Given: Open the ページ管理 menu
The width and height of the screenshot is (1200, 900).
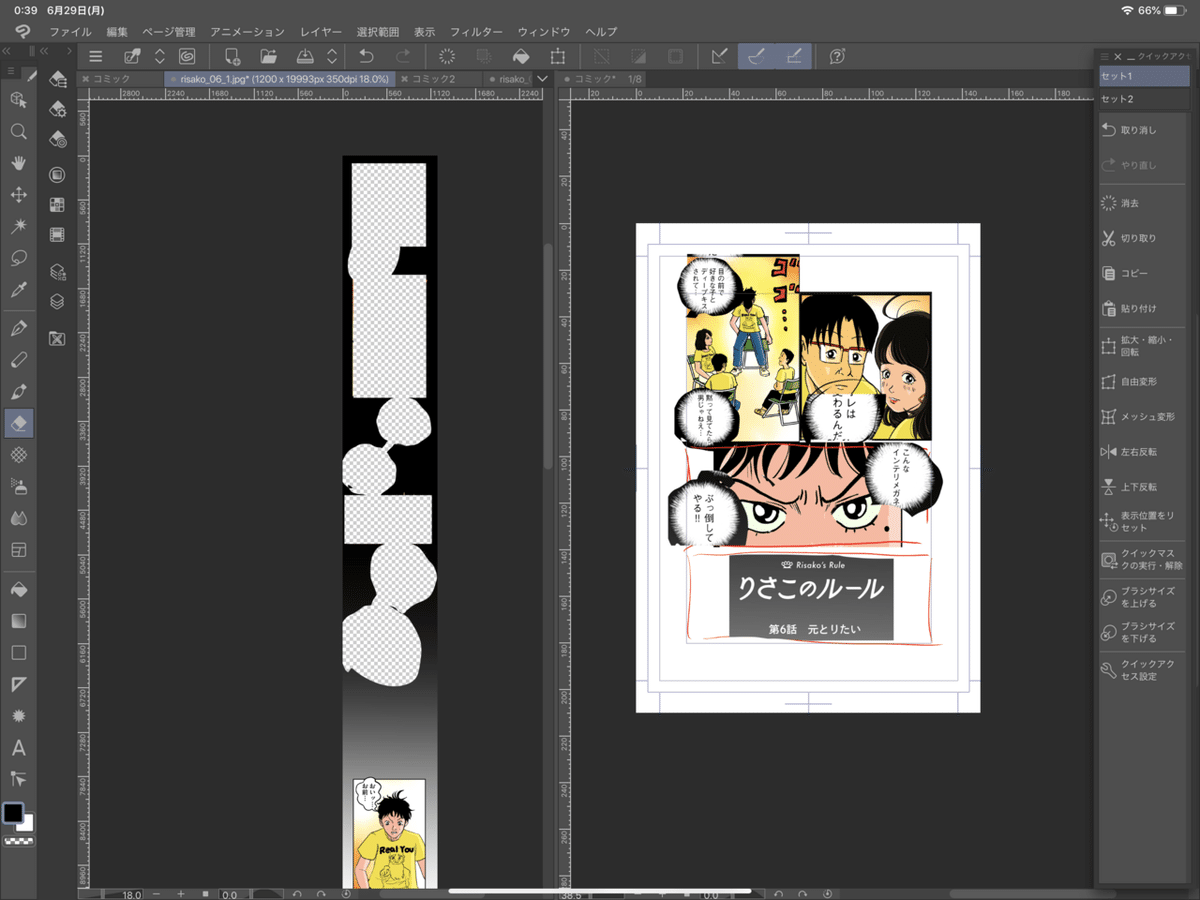Looking at the screenshot, I should 169,32.
